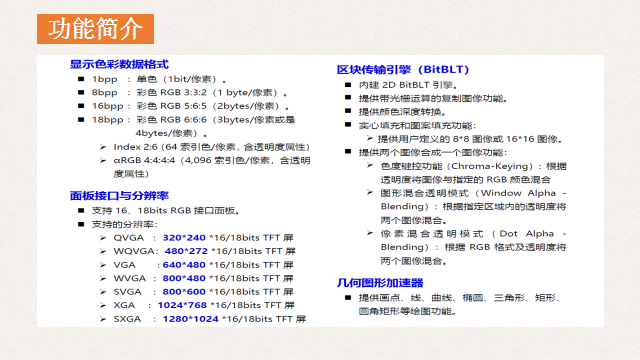
Task: Click the arrow bullet before SXGA
Action: [103, 319]
